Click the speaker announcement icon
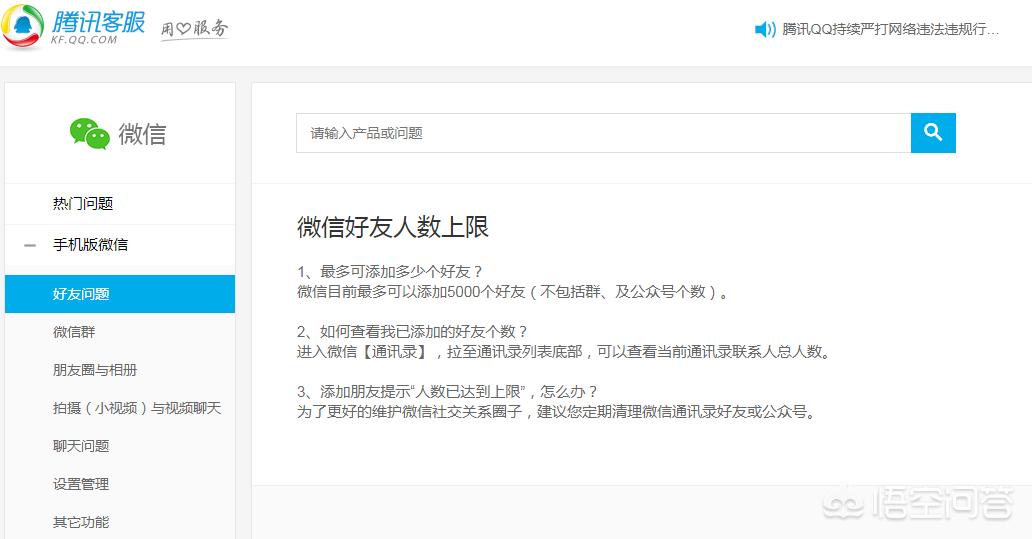 pyautogui.click(x=765, y=29)
